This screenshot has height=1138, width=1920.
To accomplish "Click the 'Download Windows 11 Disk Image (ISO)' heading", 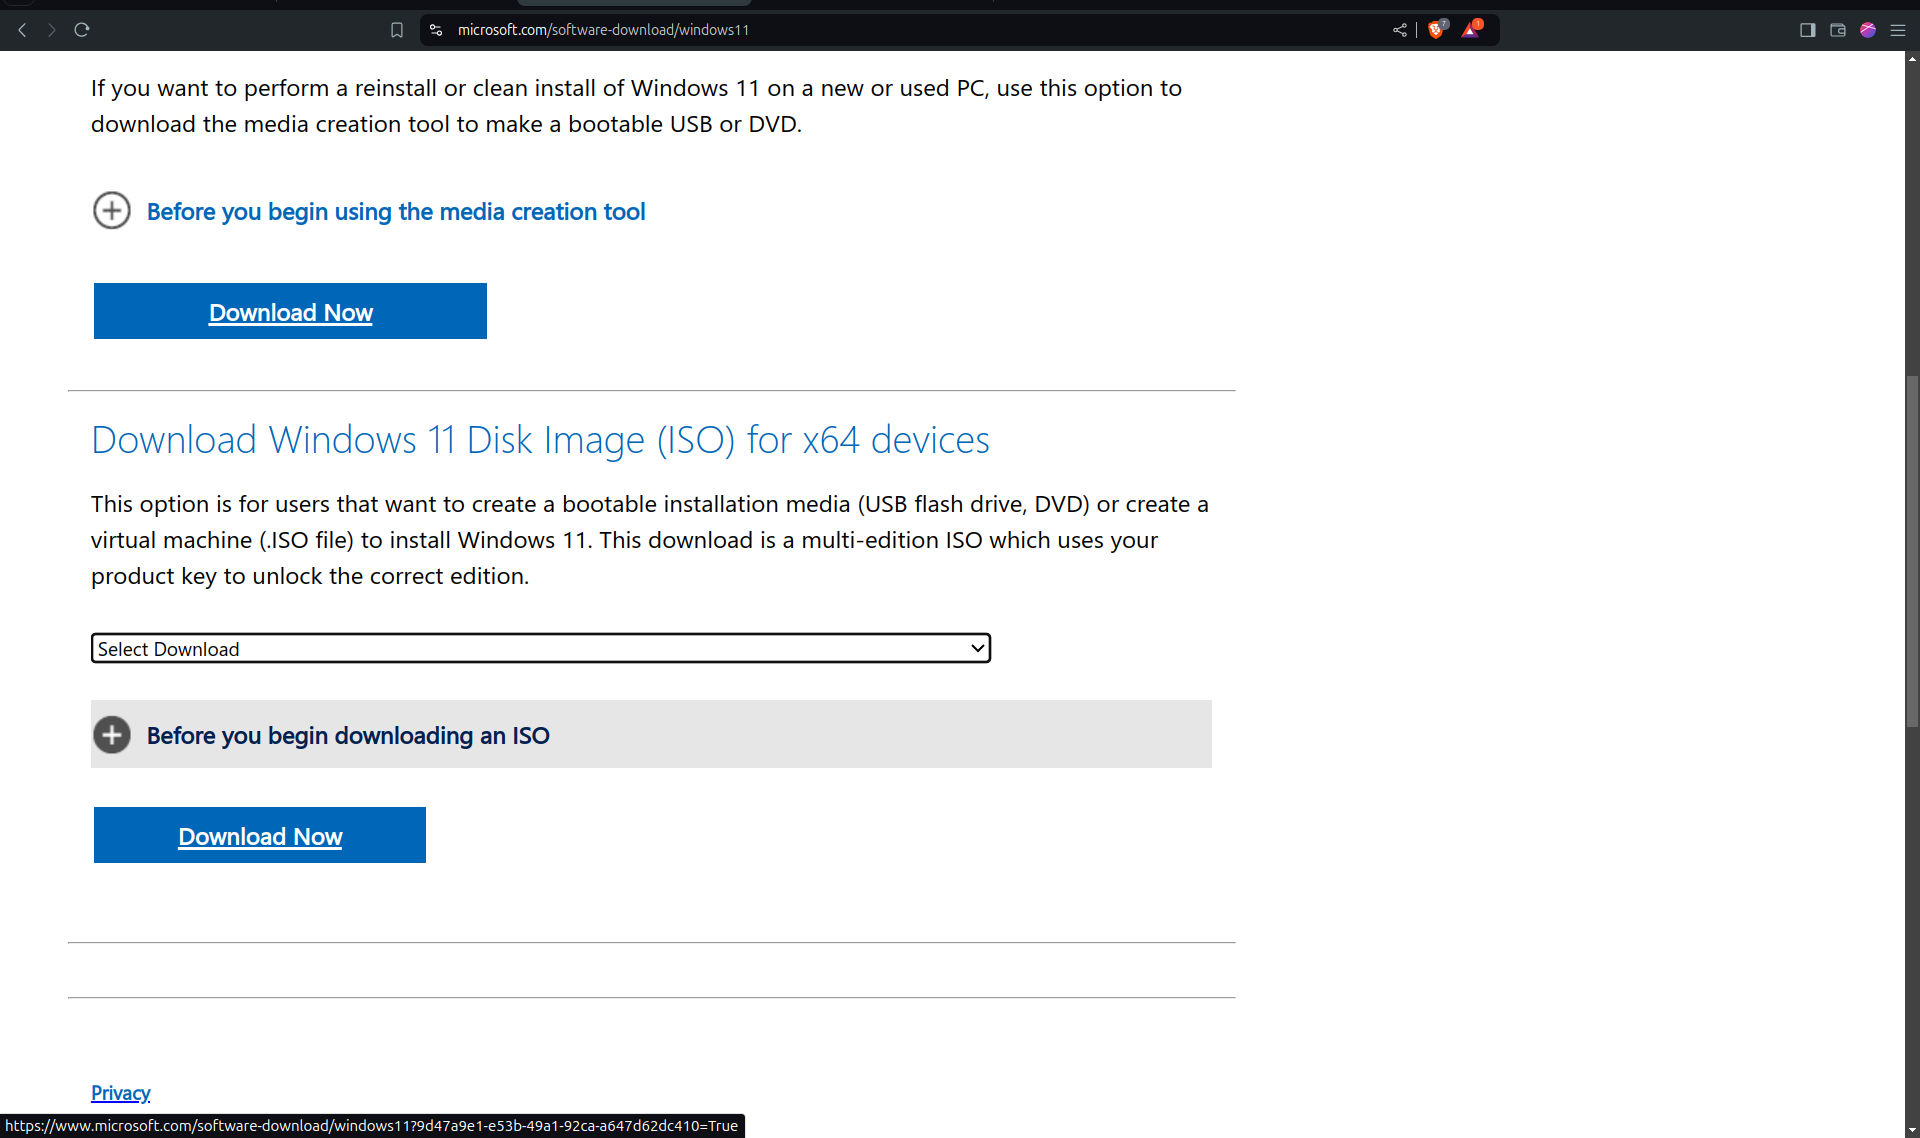I will (x=540, y=440).
